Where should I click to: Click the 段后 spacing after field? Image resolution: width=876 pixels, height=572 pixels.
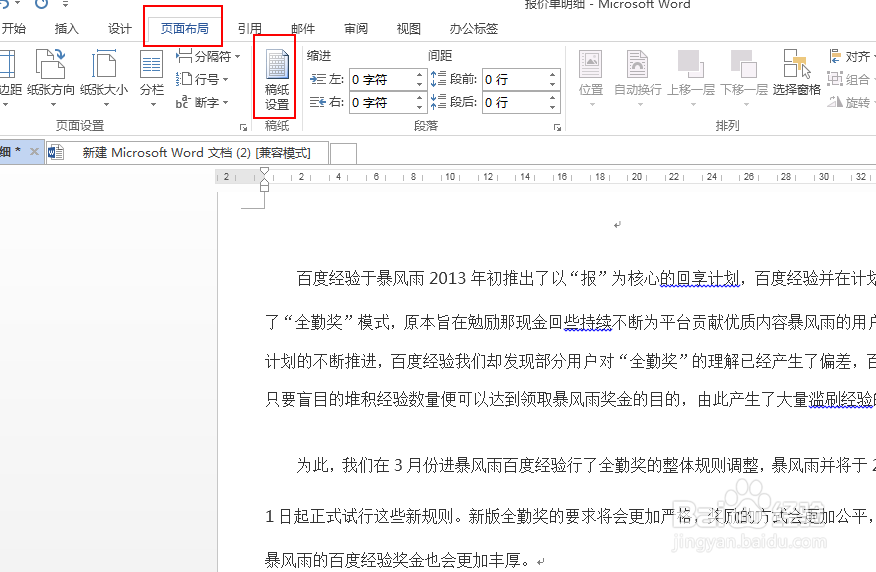[515, 103]
